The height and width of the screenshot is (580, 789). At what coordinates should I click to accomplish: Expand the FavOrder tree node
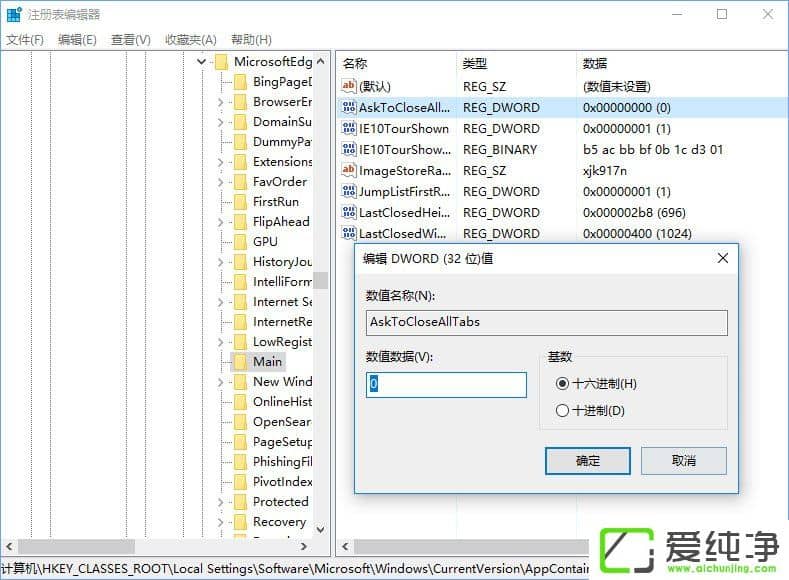(x=220, y=182)
